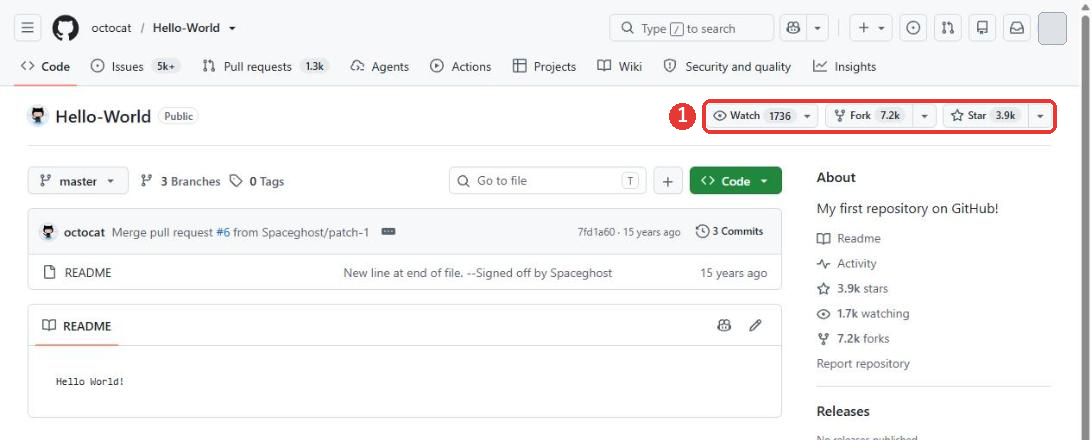Open the user avatar menu
The height and width of the screenshot is (440, 1092).
click(x=1052, y=29)
